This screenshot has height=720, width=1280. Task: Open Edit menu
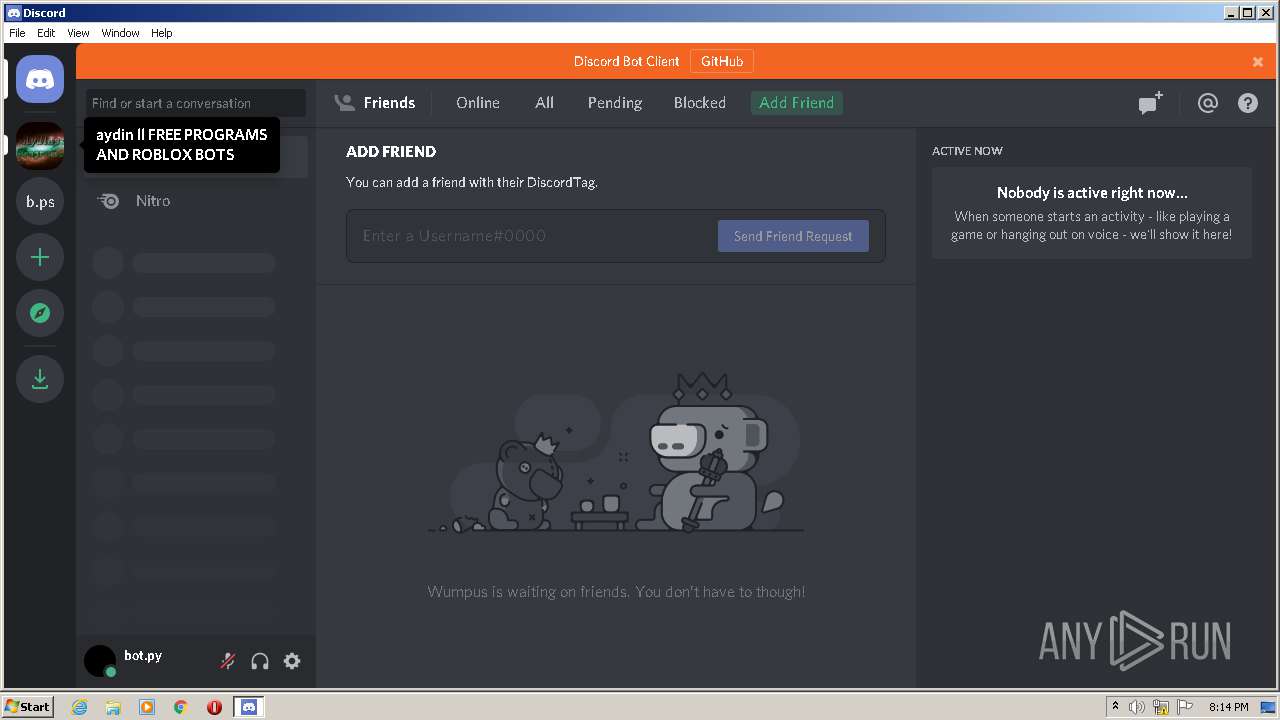coord(46,33)
